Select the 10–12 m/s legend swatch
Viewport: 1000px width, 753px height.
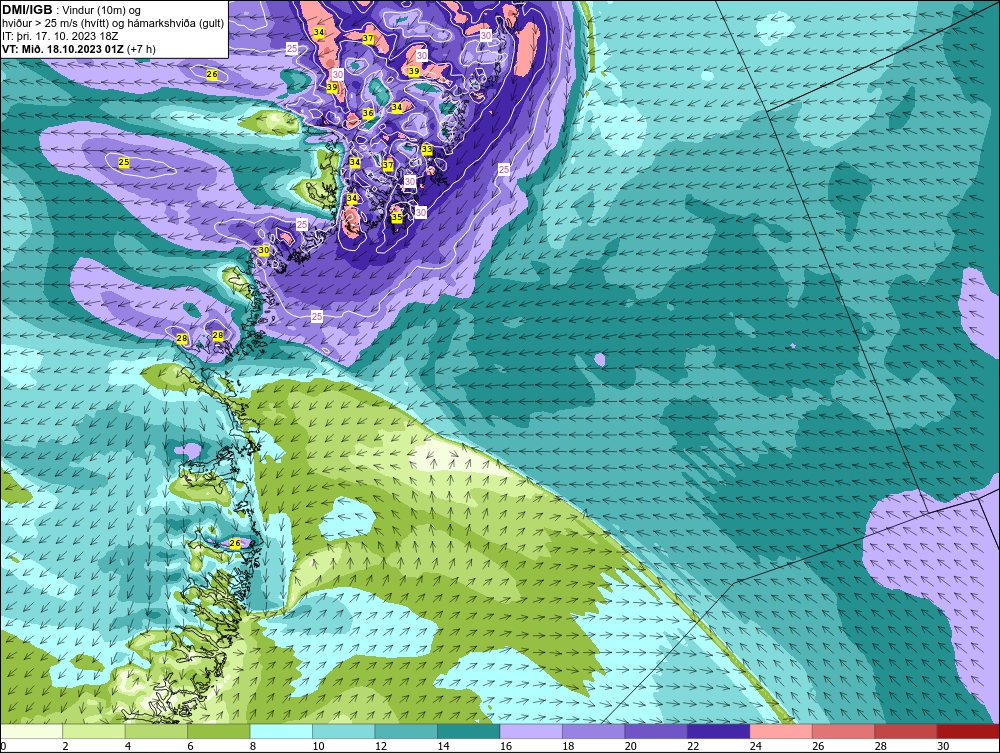pyautogui.click(x=344, y=731)
